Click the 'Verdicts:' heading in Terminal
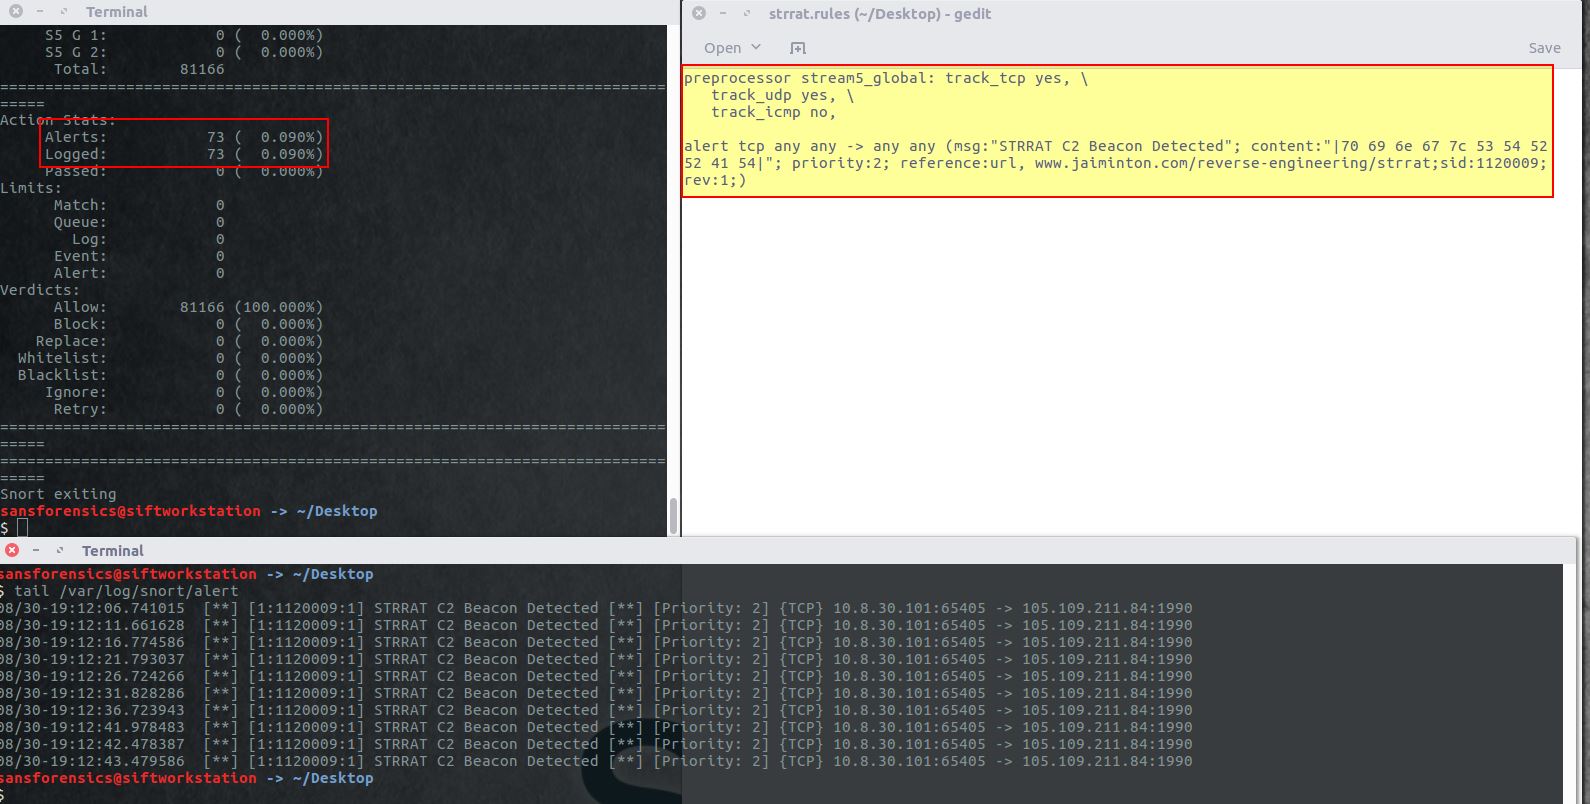1590x804 pixels. coord(40,290)
